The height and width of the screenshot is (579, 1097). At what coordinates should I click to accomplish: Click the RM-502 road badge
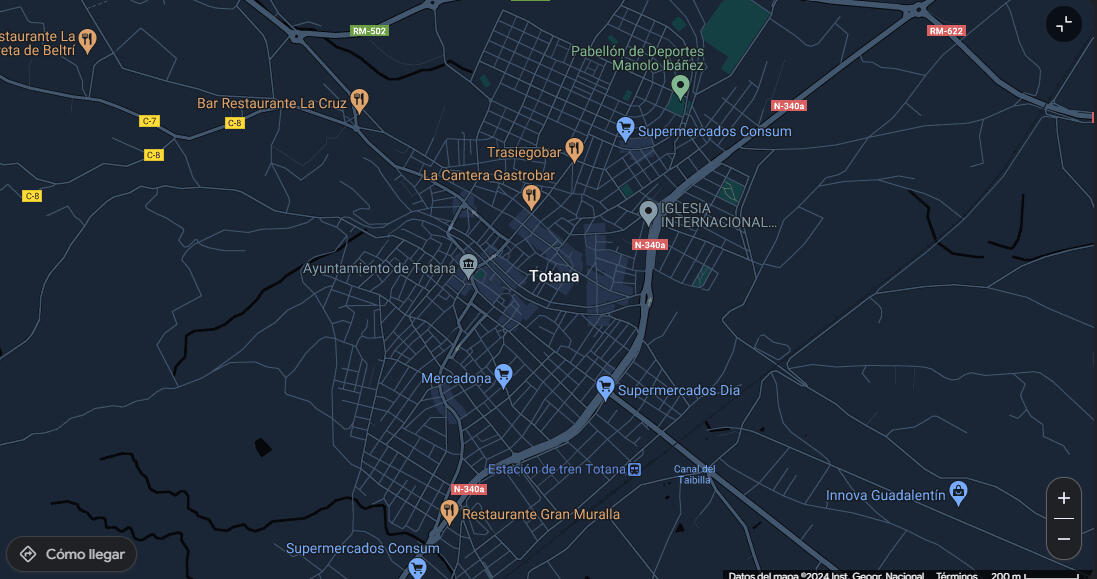pyautogui.click(x=369, y=31)
